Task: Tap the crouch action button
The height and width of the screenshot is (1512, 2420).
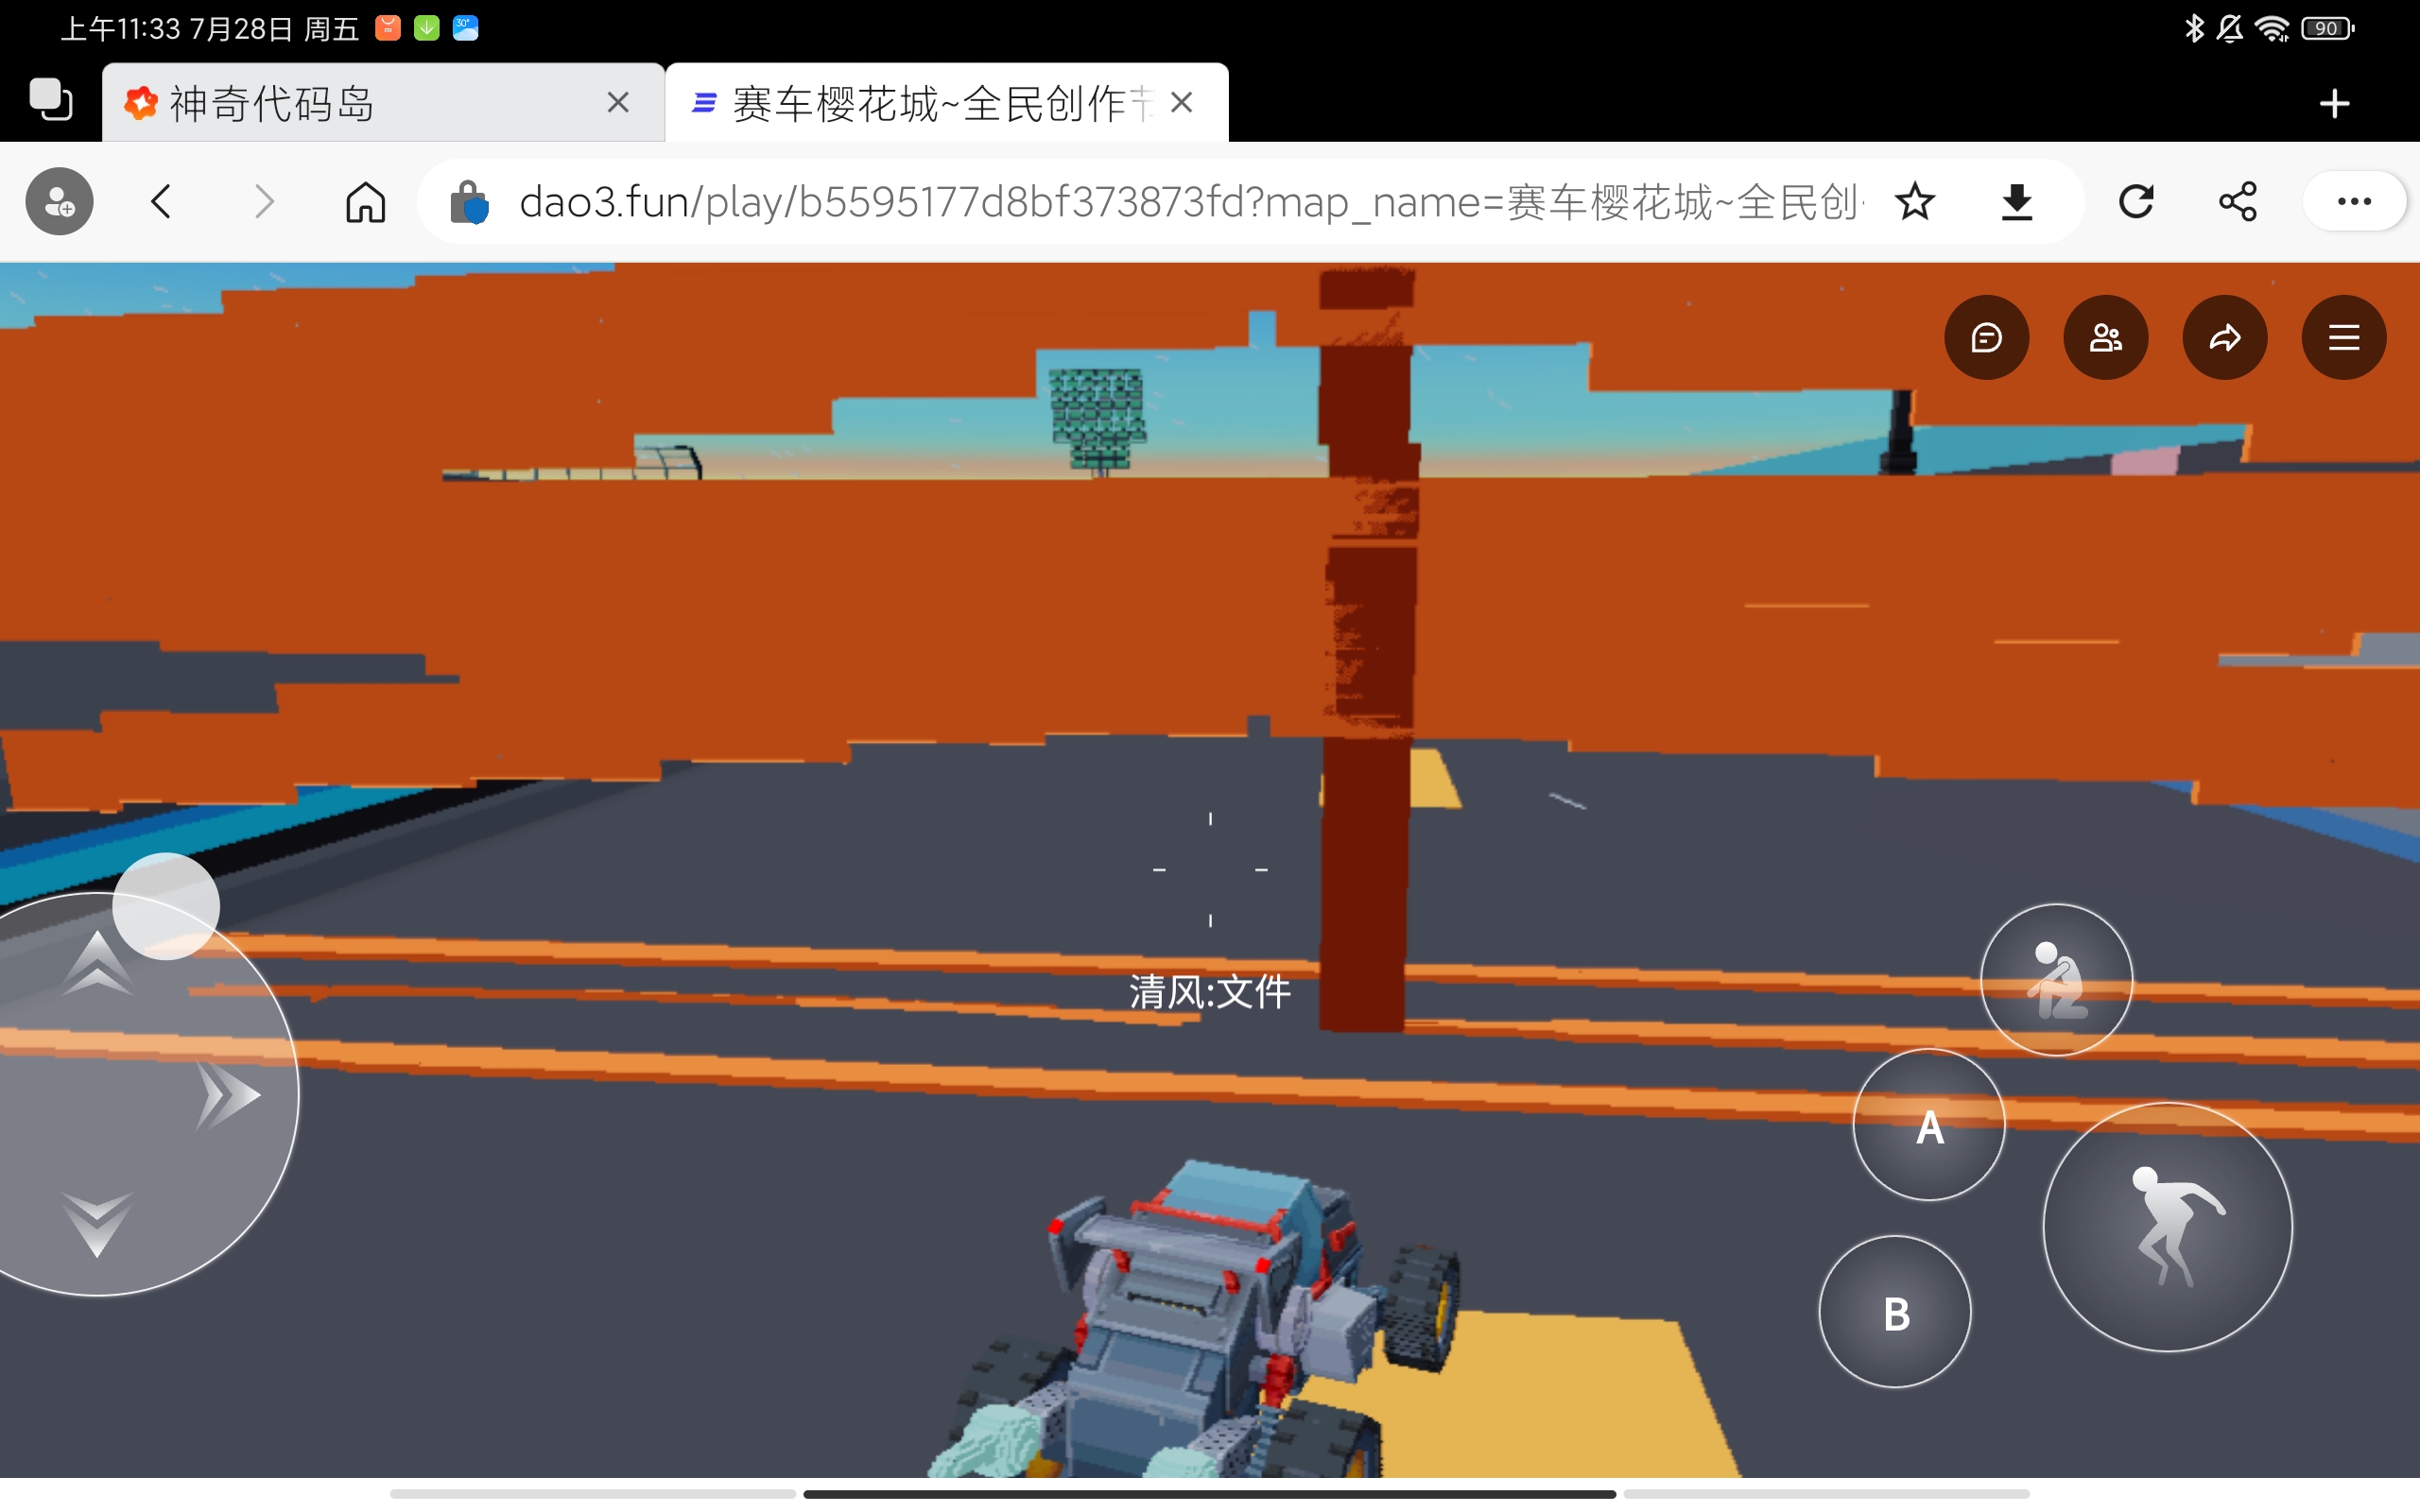Action: click(x=2056, y=980)
